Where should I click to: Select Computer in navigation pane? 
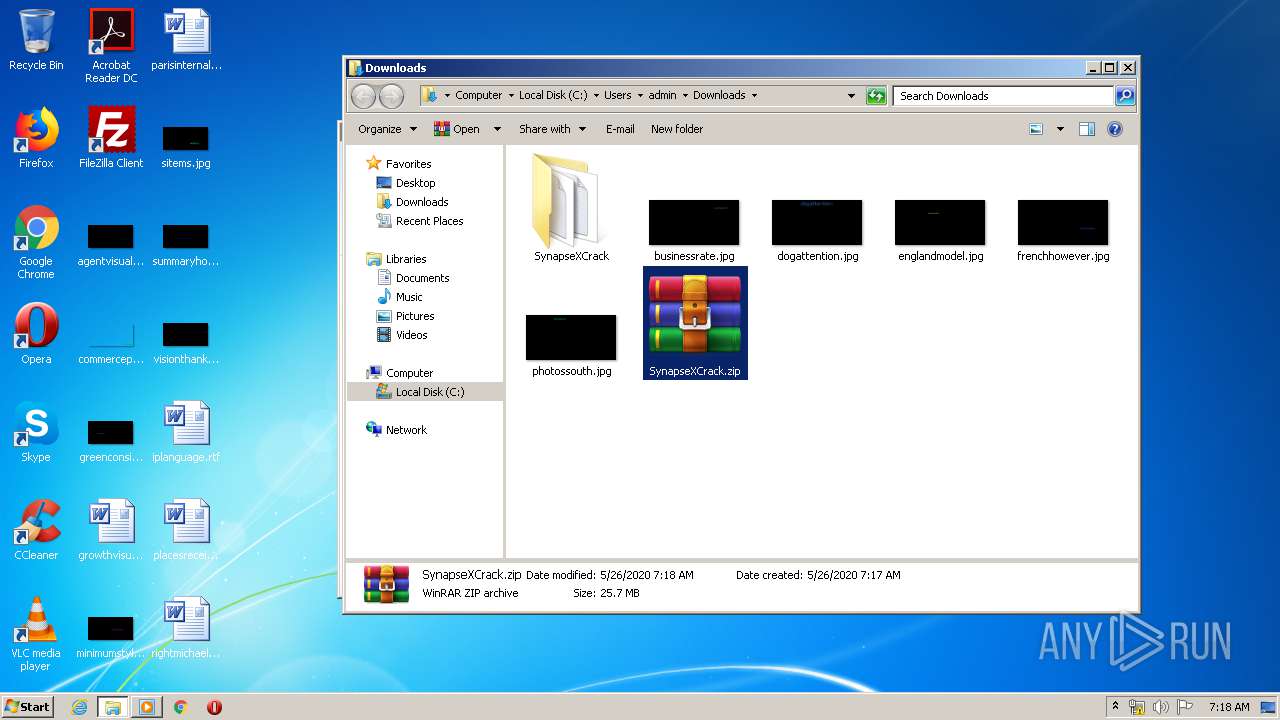(409, 373)
